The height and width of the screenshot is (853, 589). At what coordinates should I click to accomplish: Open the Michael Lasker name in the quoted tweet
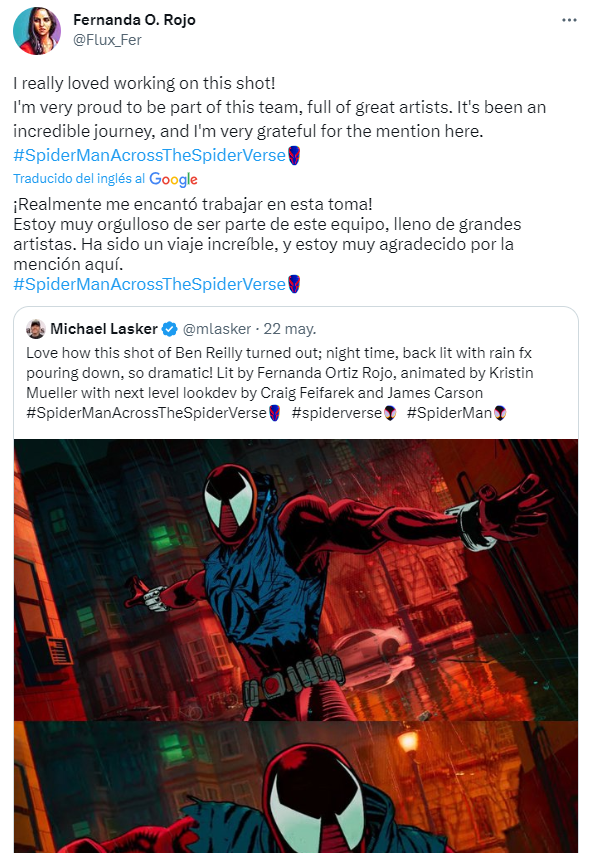104,329
